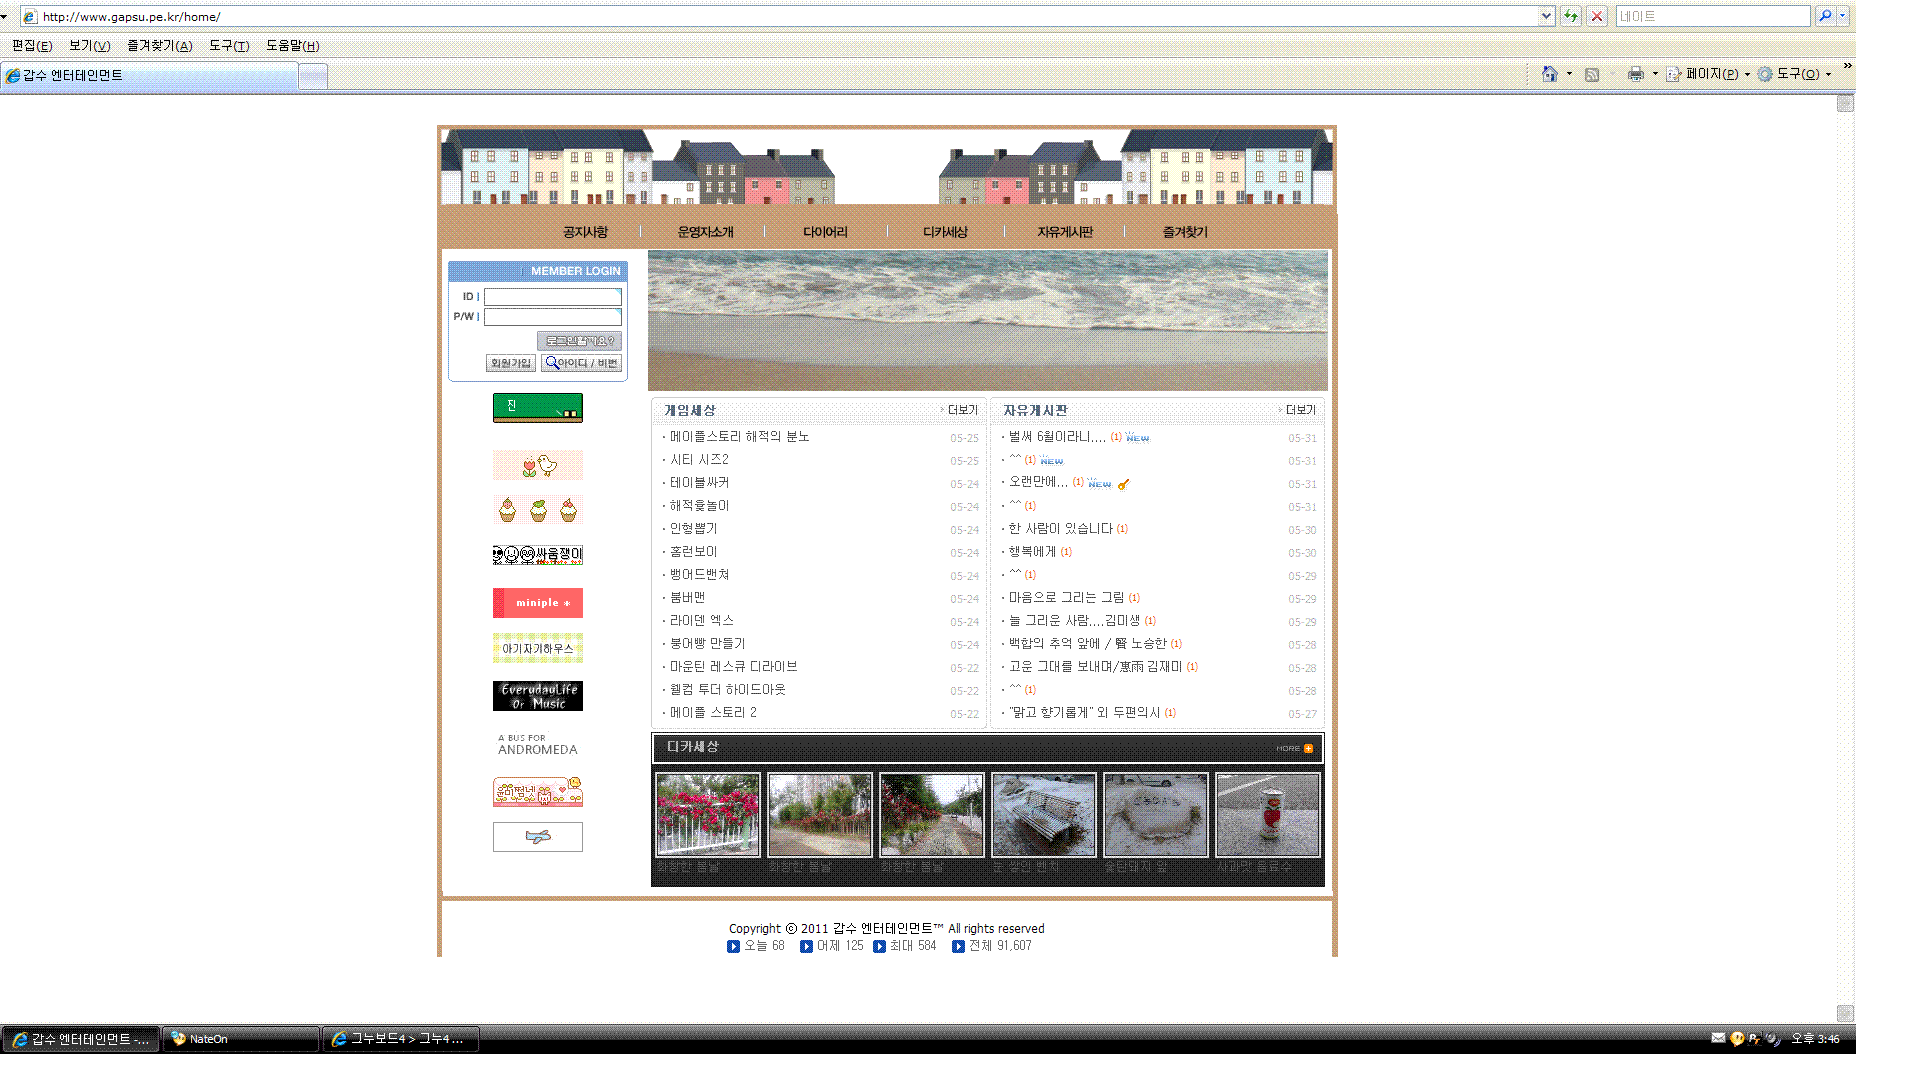The height and width of the screenshot is (1080, 1920).
Task: Click the orange MORE plus icon
Action: click(1308, 748)
